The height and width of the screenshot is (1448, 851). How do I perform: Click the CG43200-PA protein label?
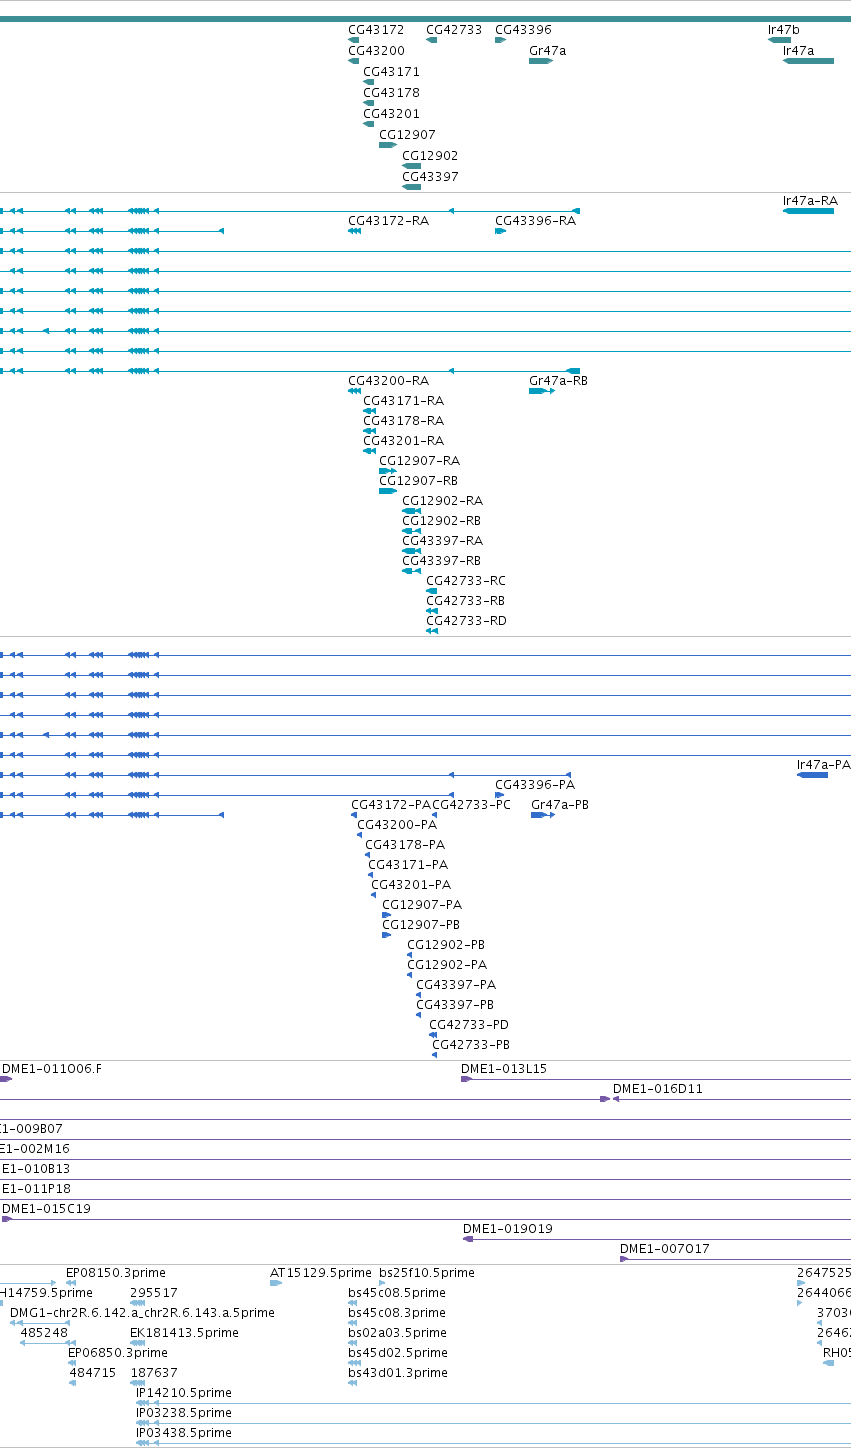(397, 825)
